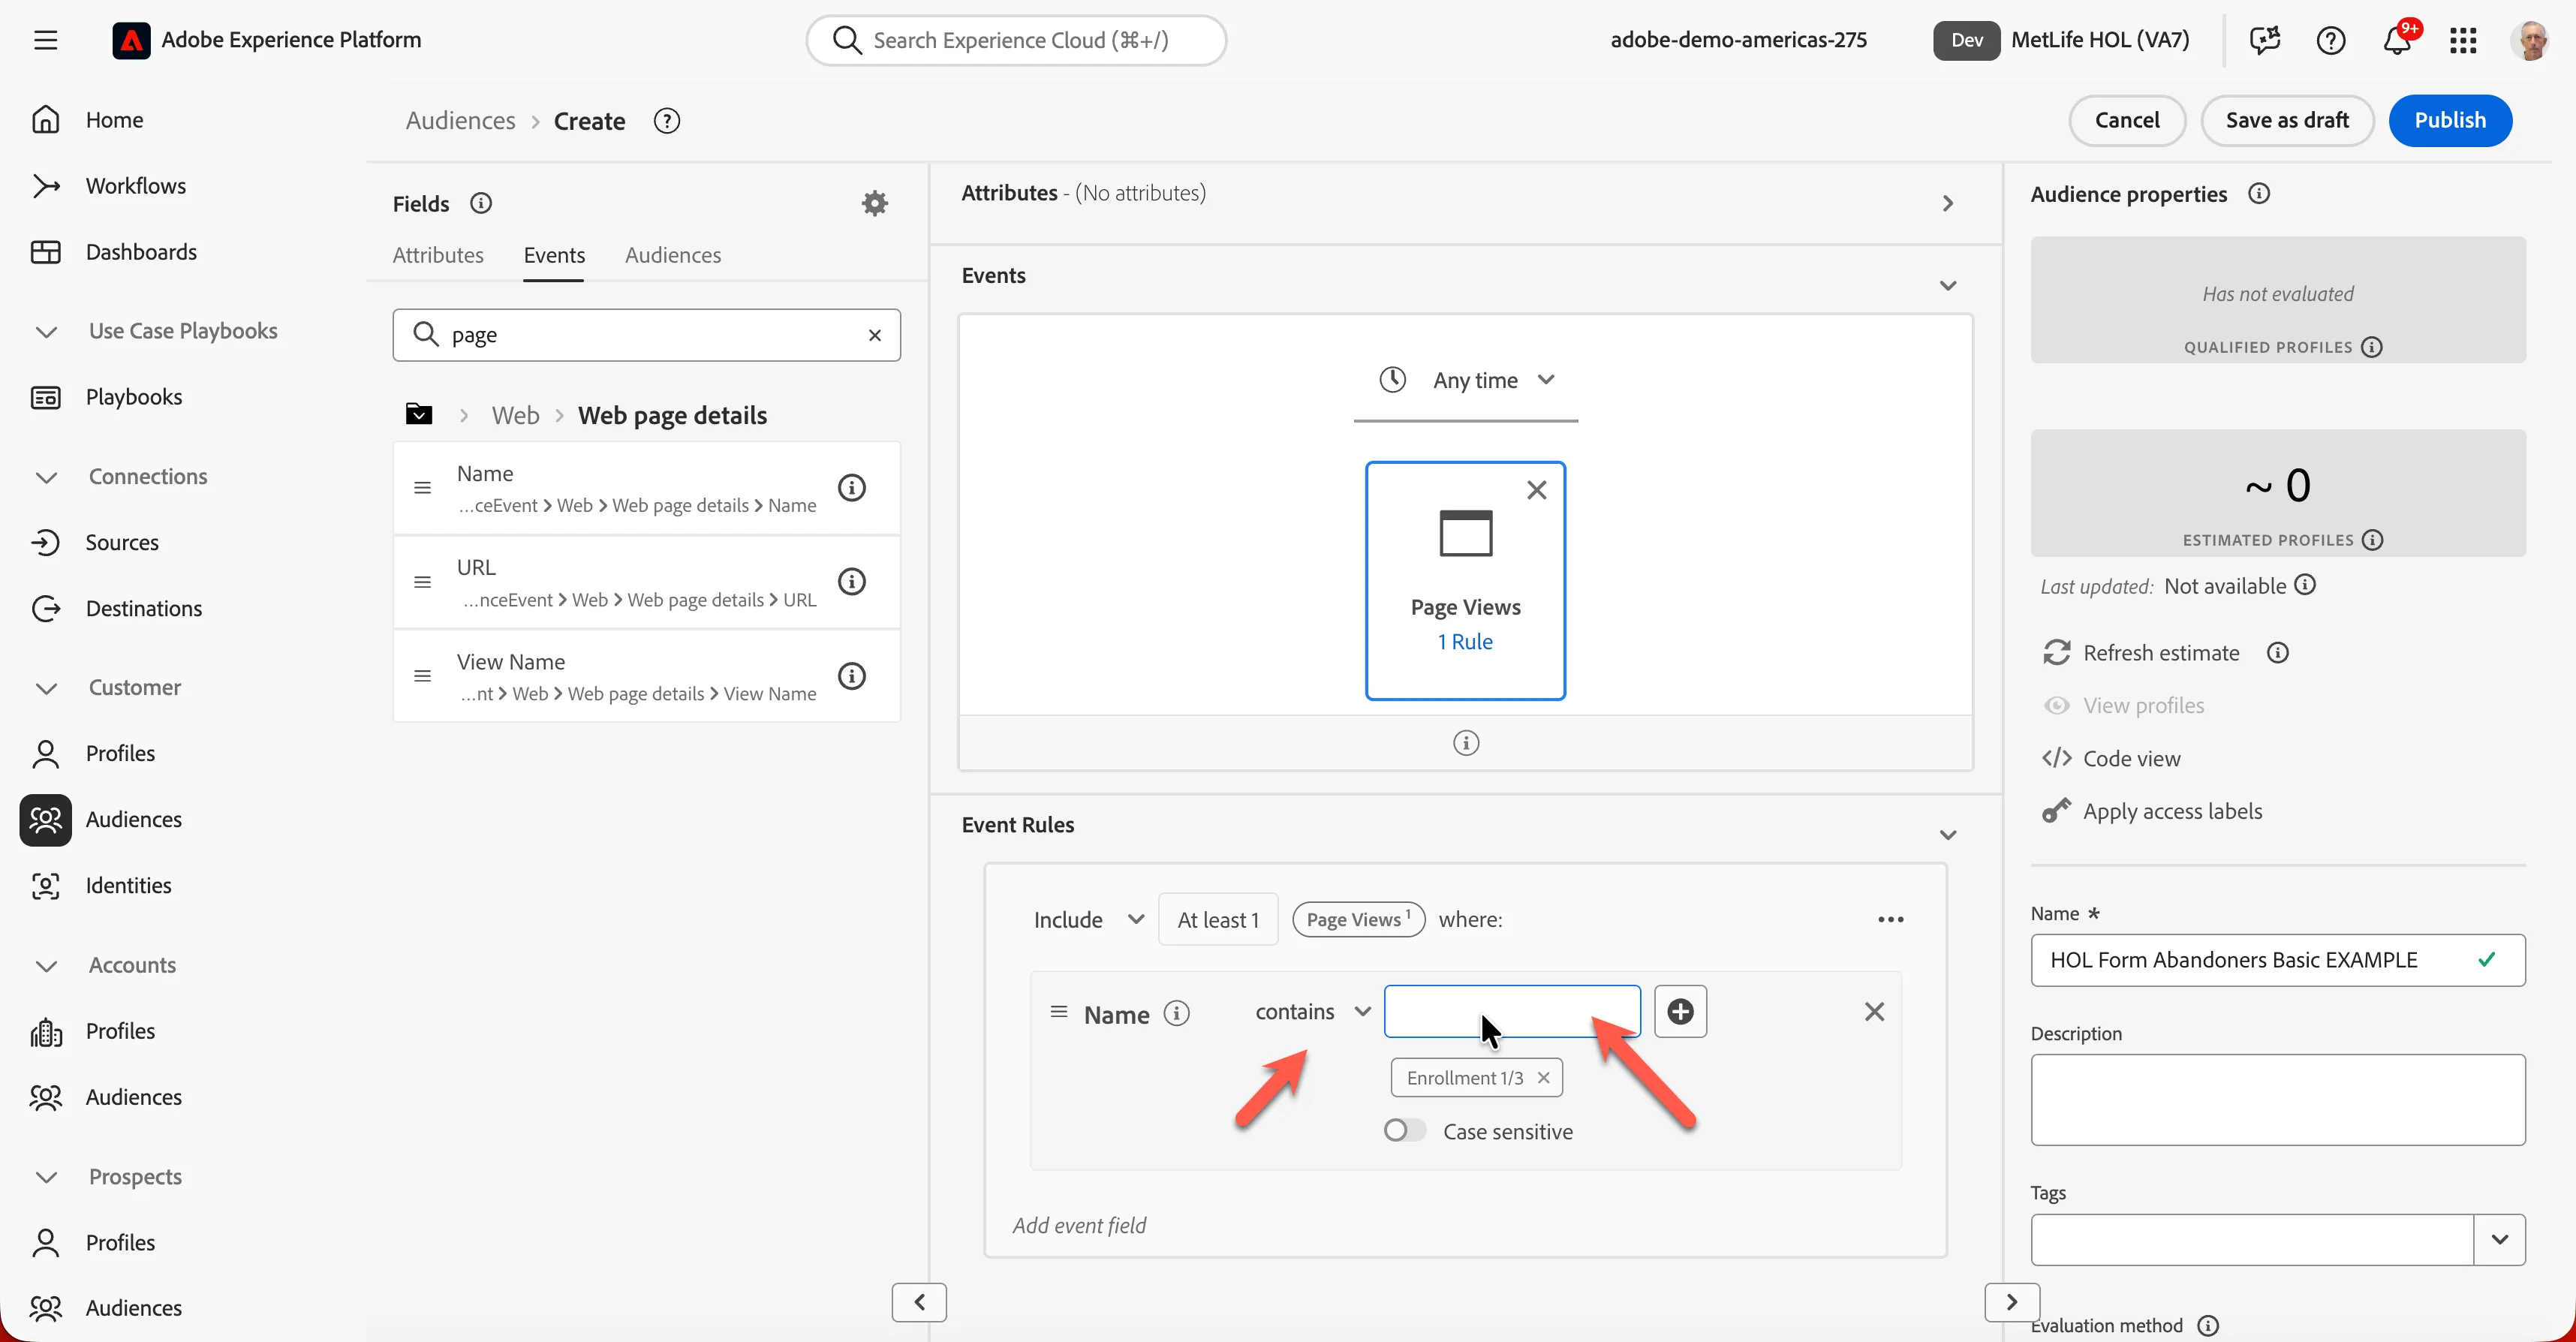
Task: Click the Audiences breadcrumb link
Action: 460,120
